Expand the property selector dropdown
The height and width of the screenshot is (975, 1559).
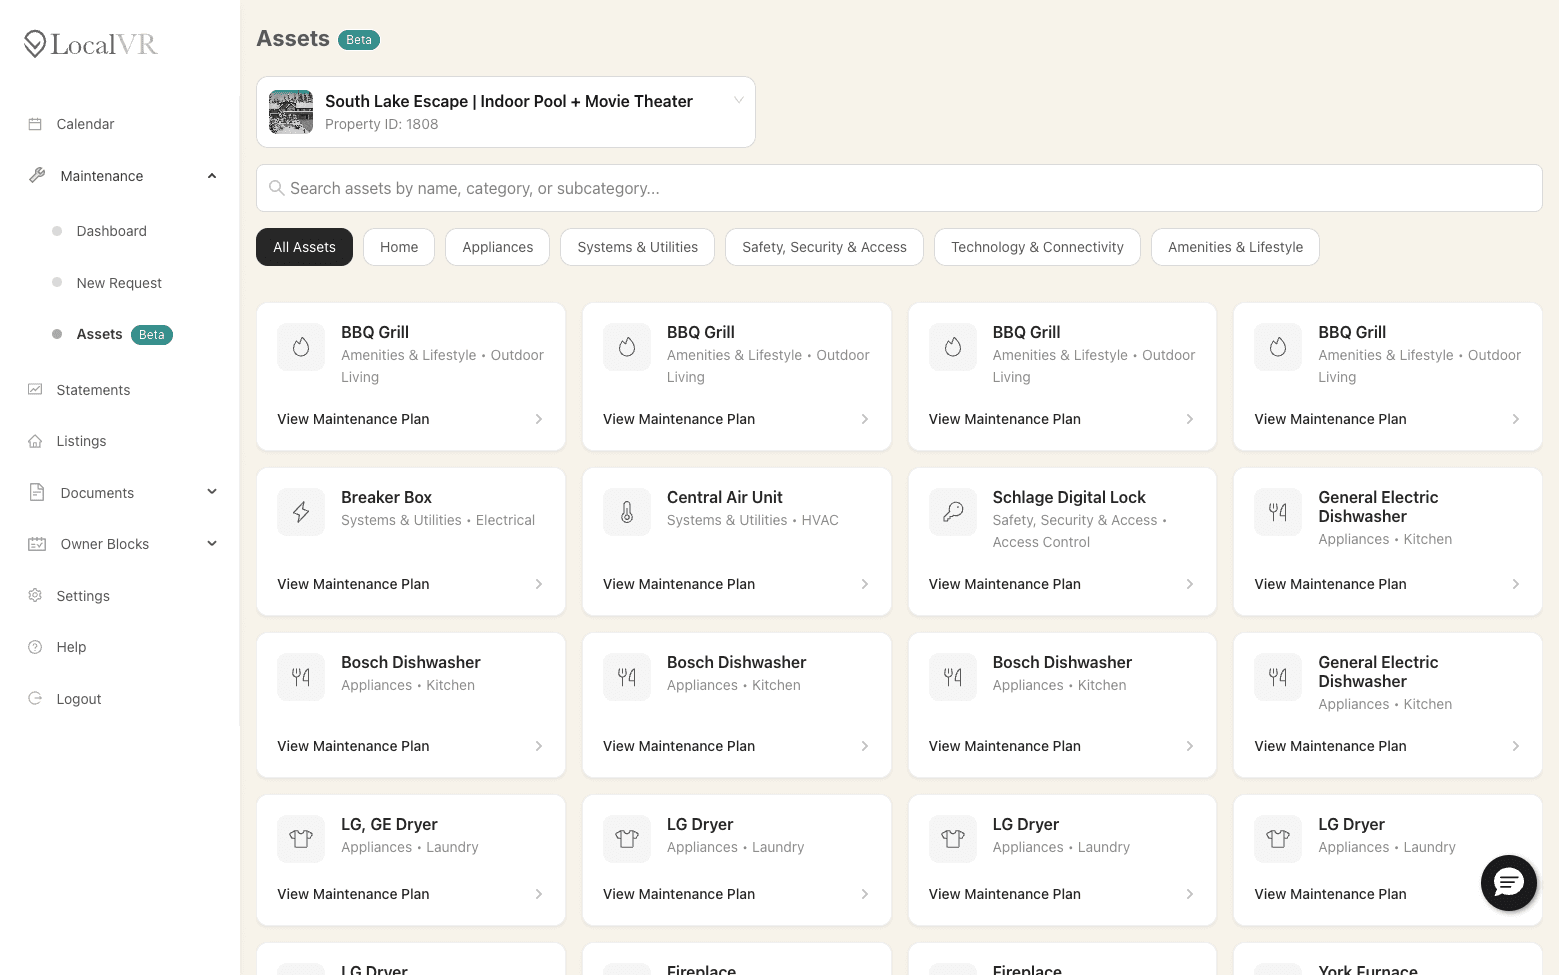click(x=738, y=99)
